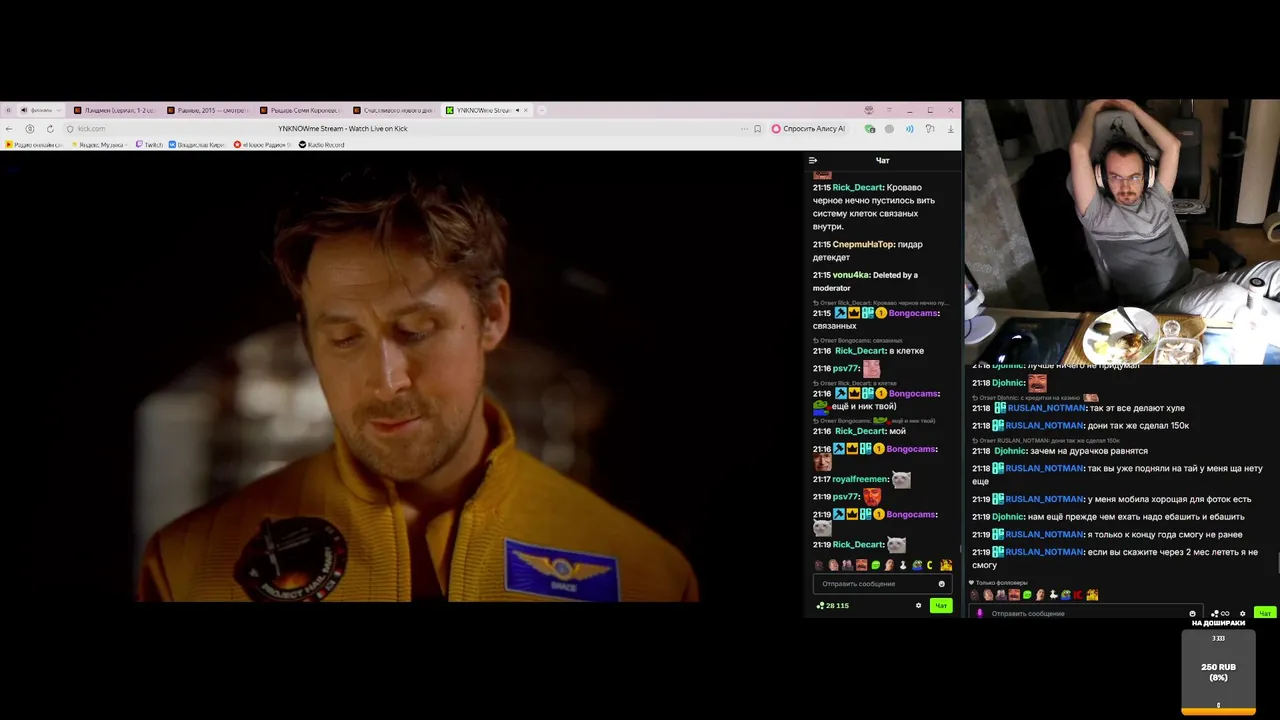The image size is (1280, 720).
Task: Open the Yandex home icon beside back arrow
Action: (30, 129)
